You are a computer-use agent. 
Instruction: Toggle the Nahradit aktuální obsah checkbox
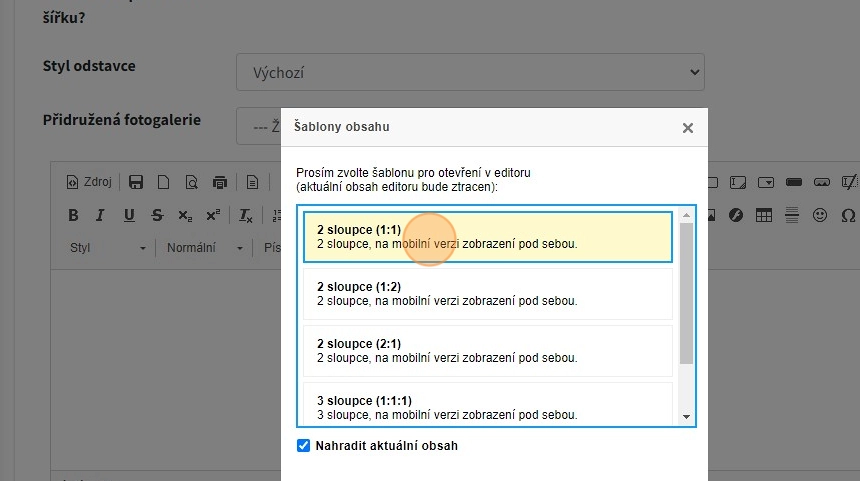coord(304,446)
